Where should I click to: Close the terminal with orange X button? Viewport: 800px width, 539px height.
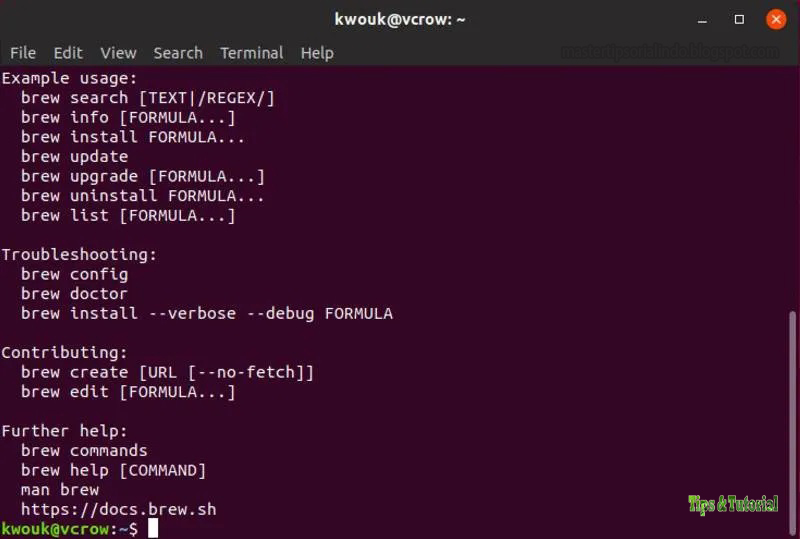(776, 19)
